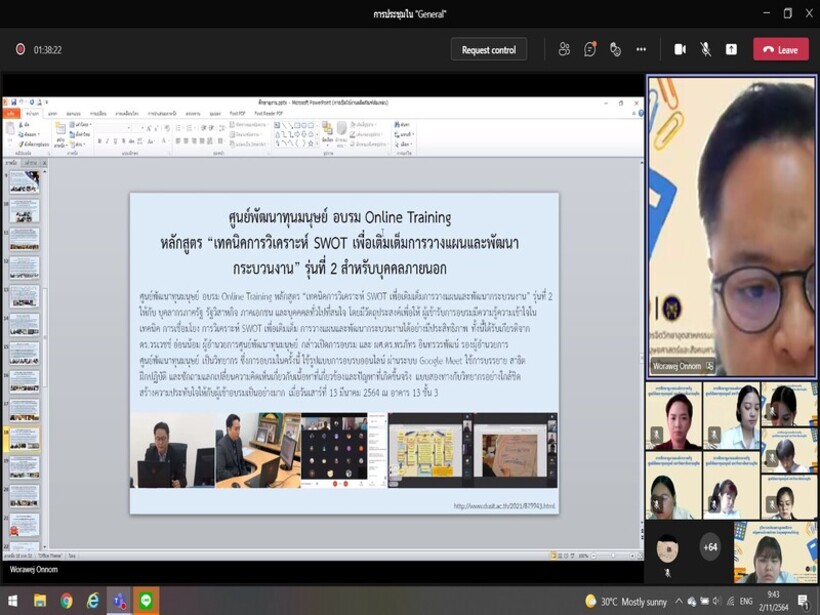Select slide 19 thumbnail in slide panel
This screenshot has height=615, width=820.
pos(24,467)
